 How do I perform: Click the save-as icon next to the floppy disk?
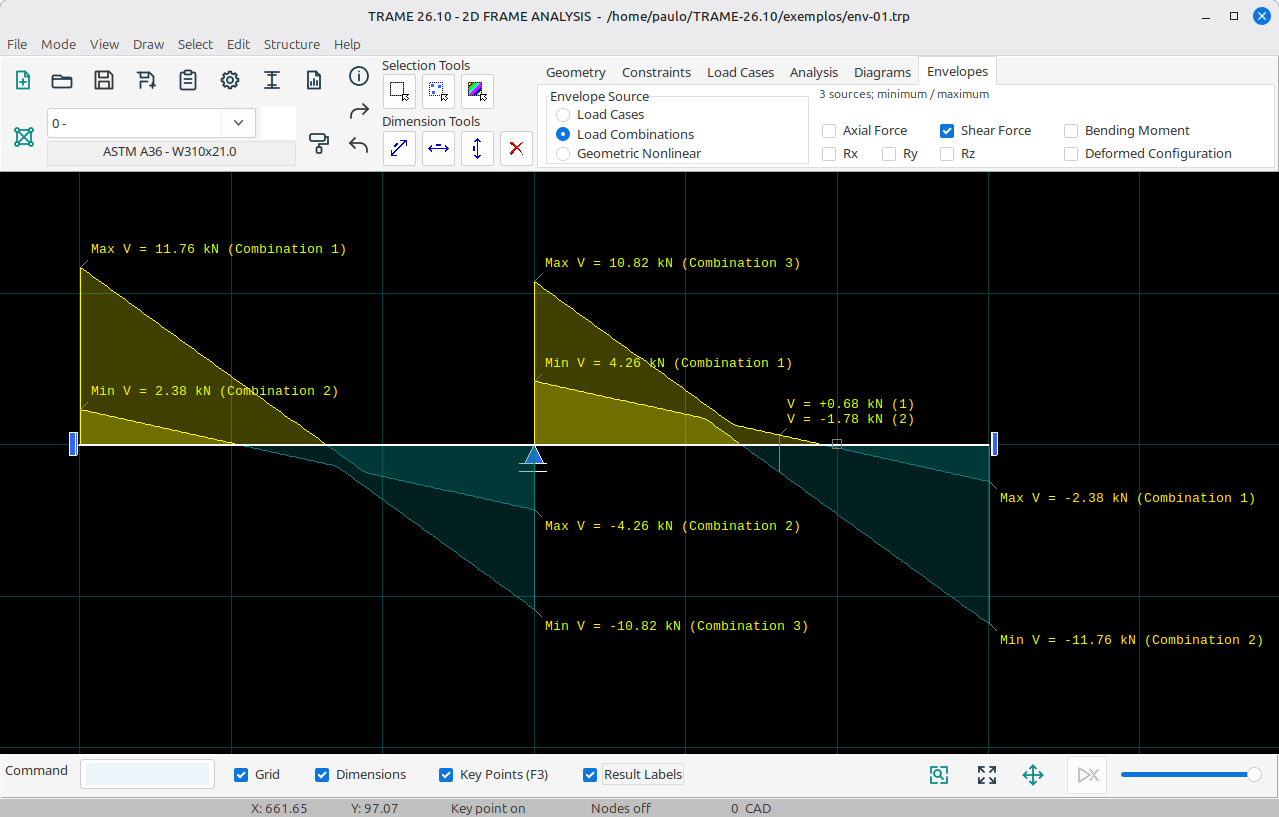pos(146,81)
